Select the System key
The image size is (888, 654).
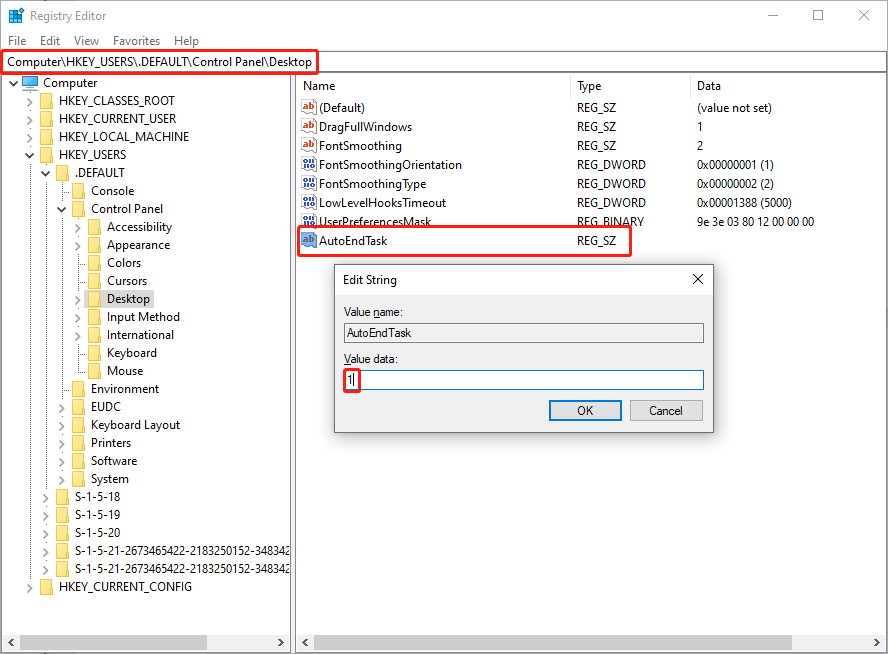pos(110,479)
